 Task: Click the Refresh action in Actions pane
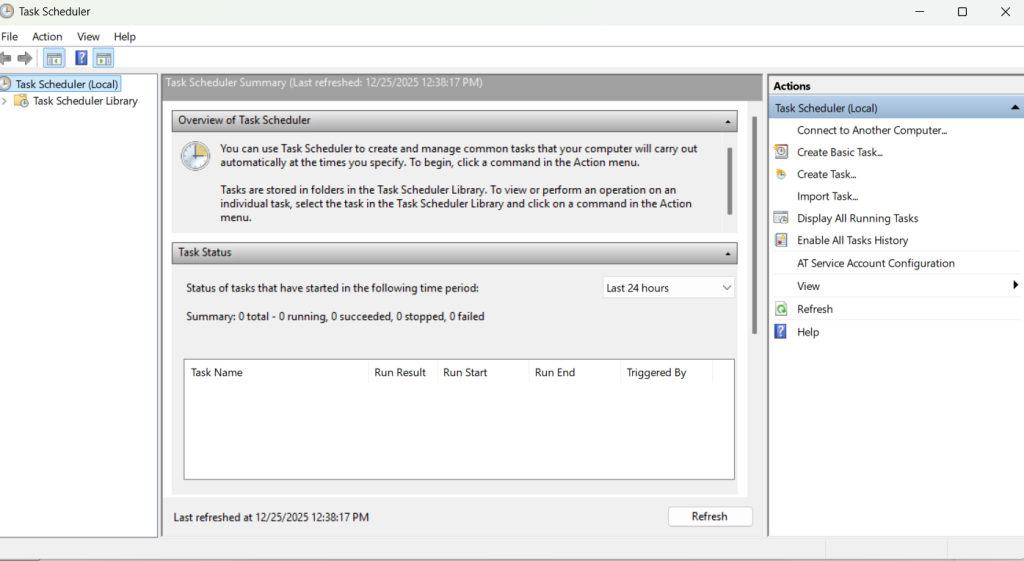815,309
